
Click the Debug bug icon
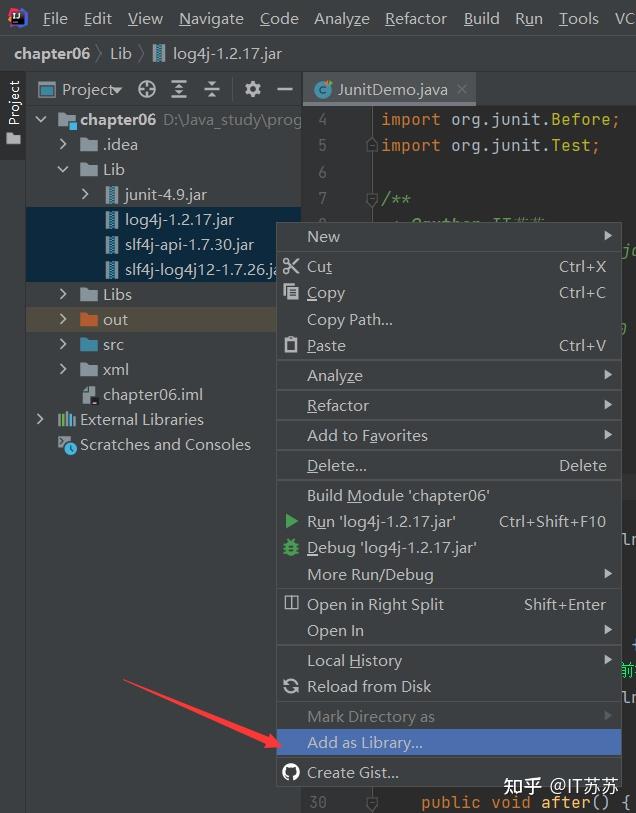pyautogui.click(x=291, y=547)
